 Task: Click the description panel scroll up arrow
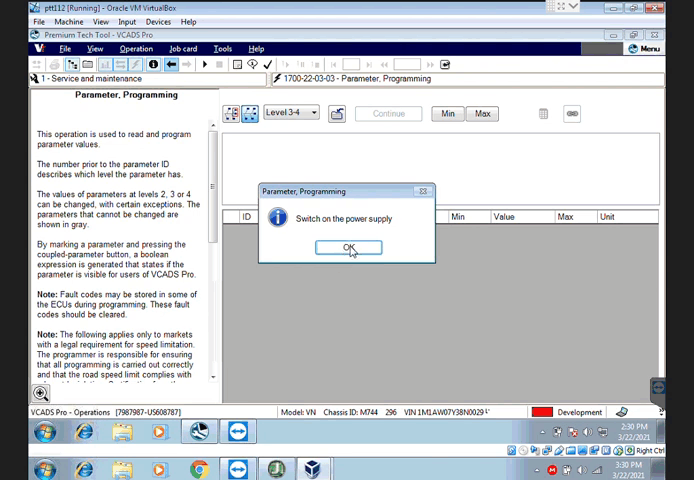213,126
